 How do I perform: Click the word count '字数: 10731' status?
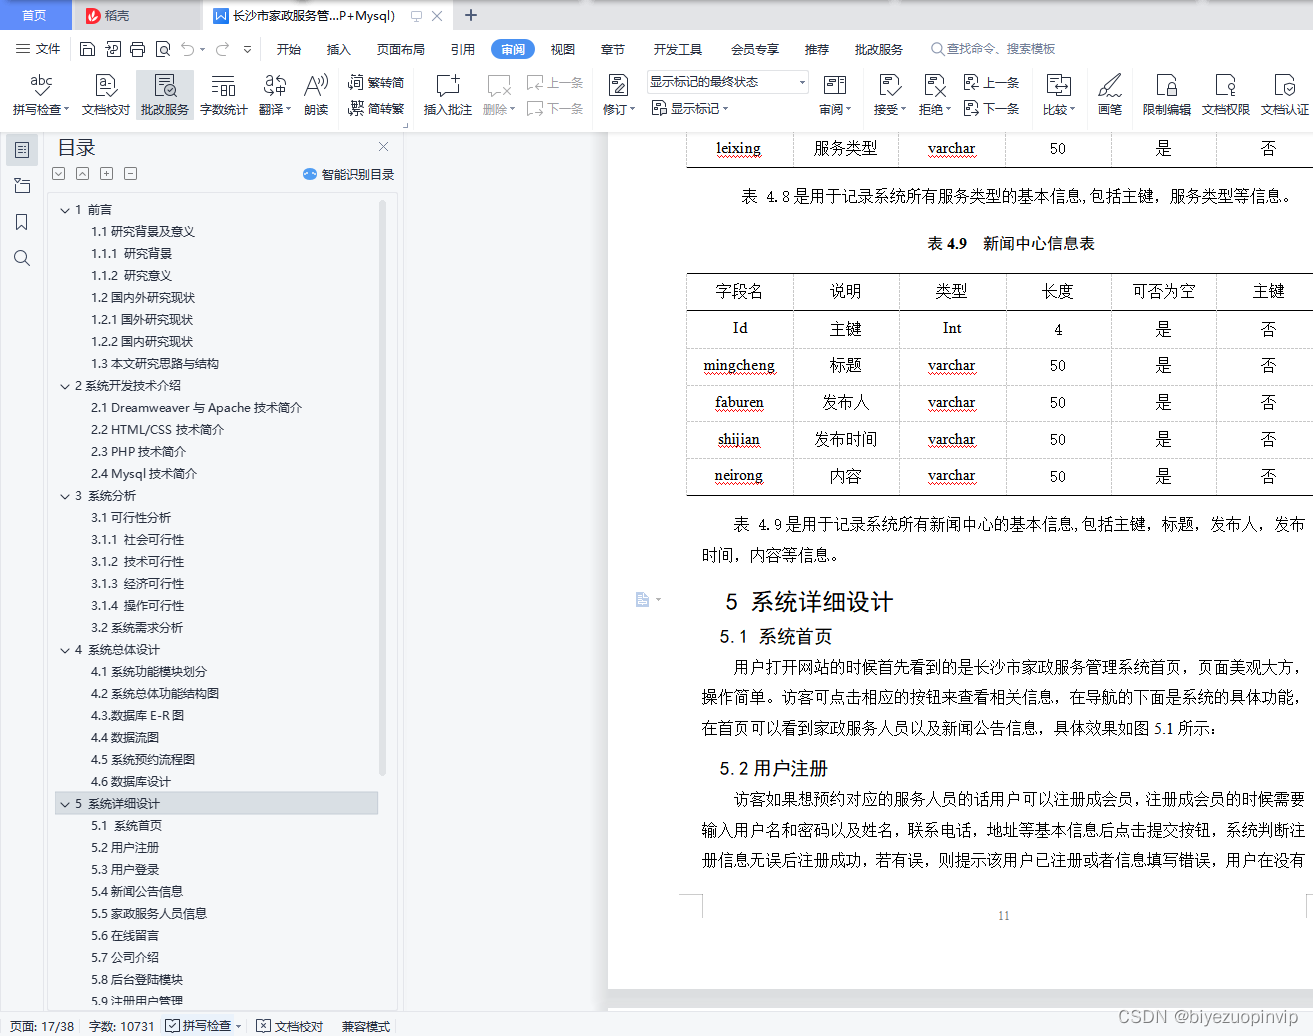coord(122,1026)
